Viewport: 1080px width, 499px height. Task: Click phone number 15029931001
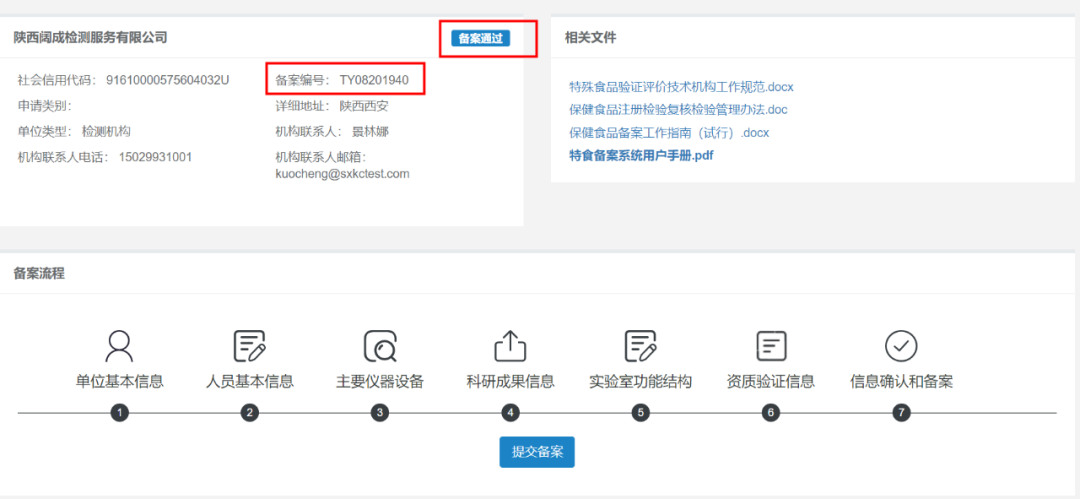(155, 156)
